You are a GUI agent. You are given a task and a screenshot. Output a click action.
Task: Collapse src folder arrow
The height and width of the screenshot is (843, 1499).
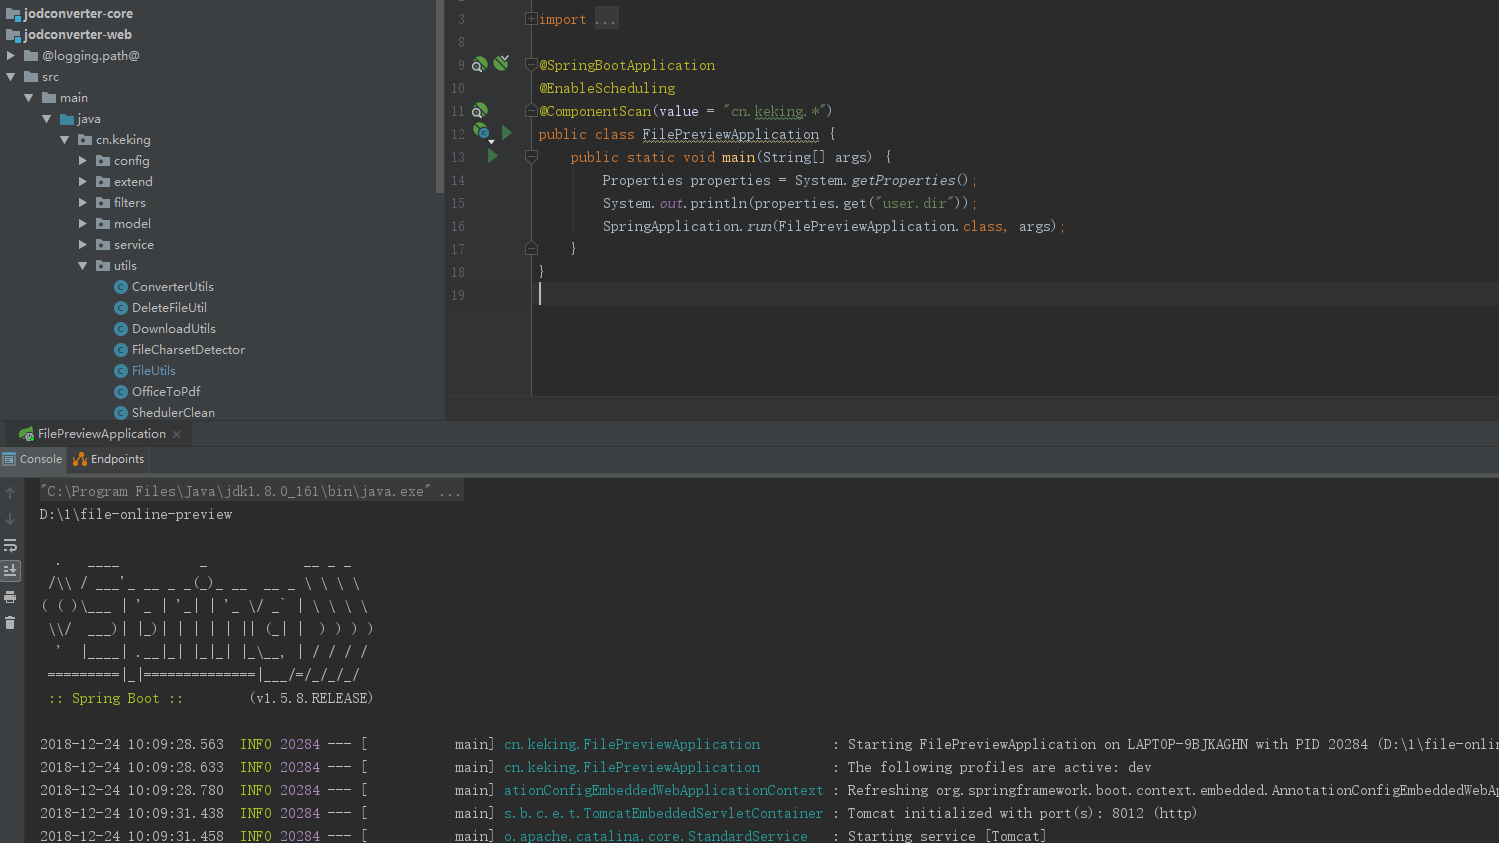tap(11, 77)
